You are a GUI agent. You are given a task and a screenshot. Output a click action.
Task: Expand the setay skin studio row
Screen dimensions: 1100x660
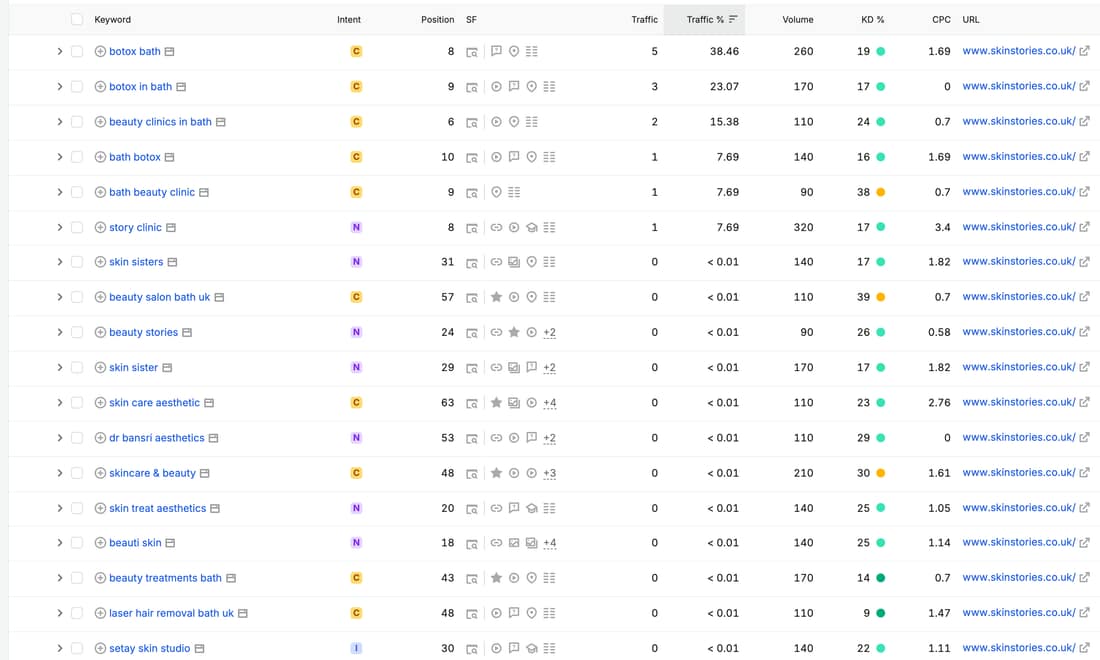60,648
